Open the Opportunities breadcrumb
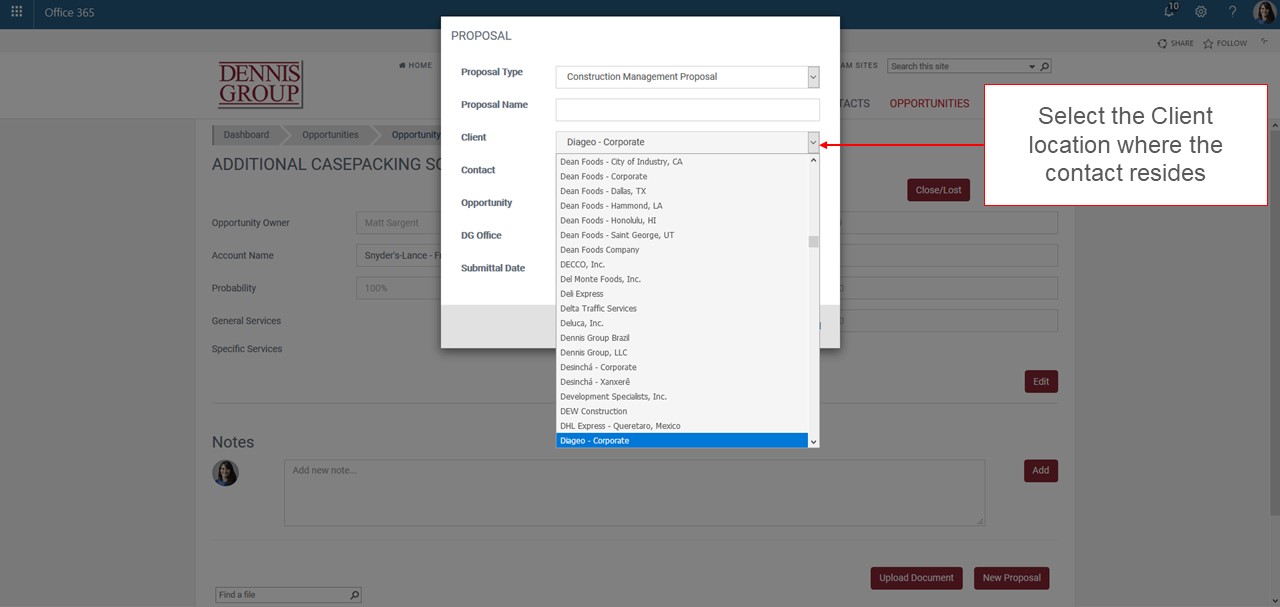1280x607 pixels. click(x=330, y=135)
